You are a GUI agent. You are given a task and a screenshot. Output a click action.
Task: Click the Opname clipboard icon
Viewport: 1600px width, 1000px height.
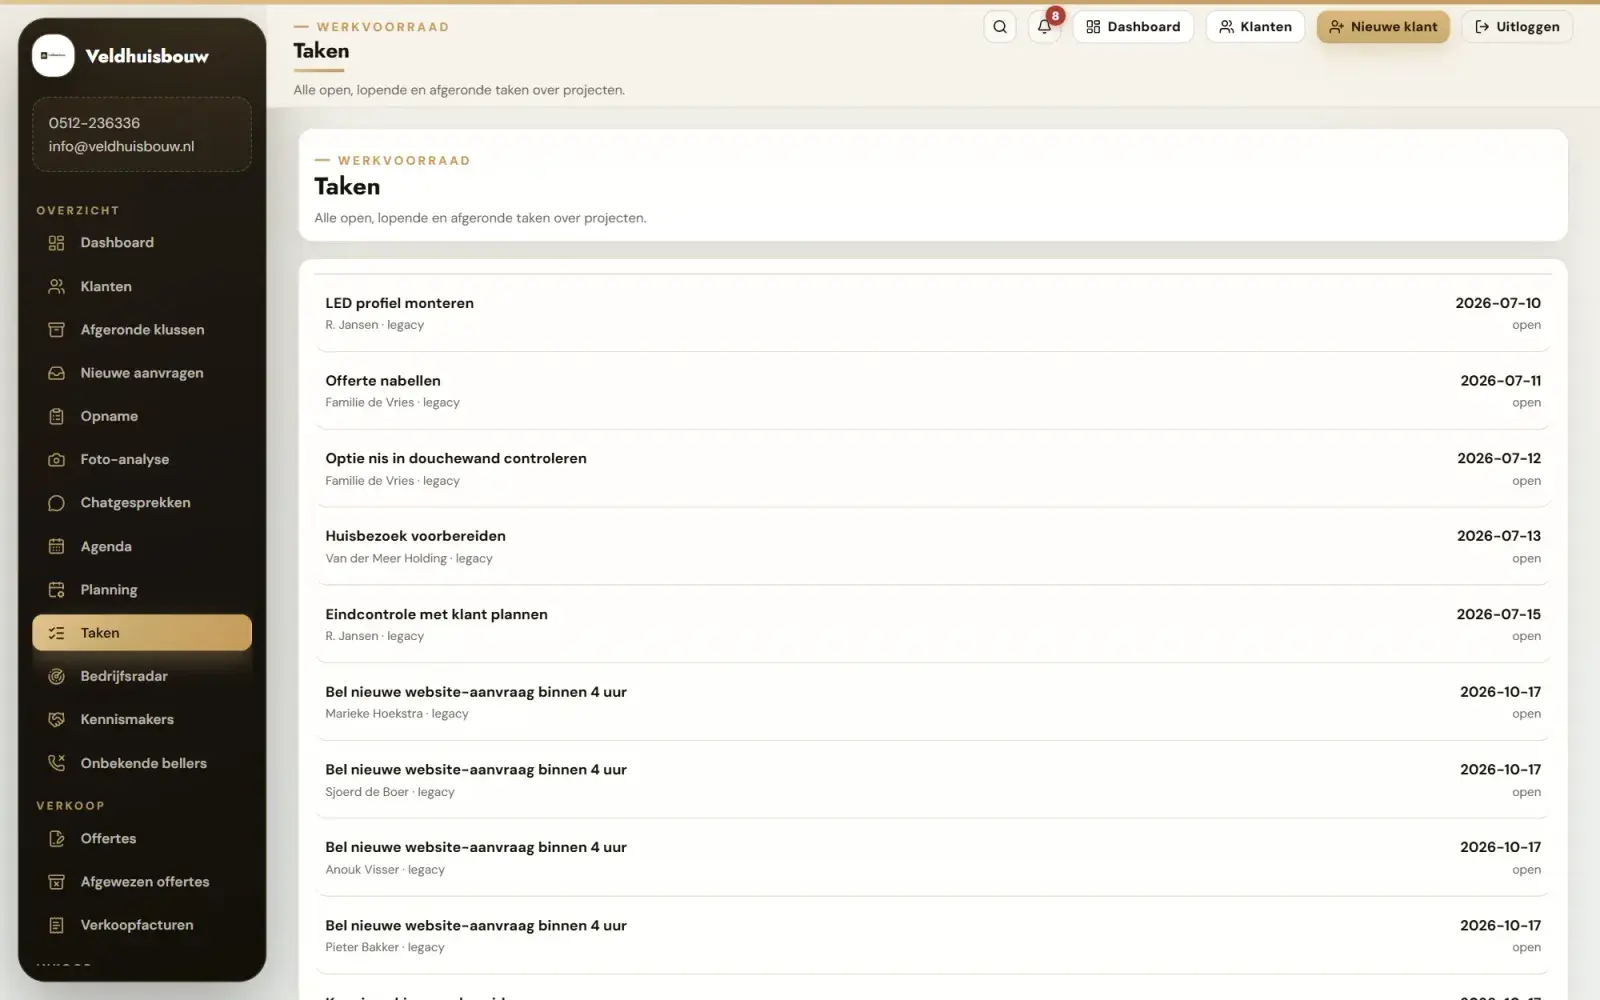[x=57, y=416]
